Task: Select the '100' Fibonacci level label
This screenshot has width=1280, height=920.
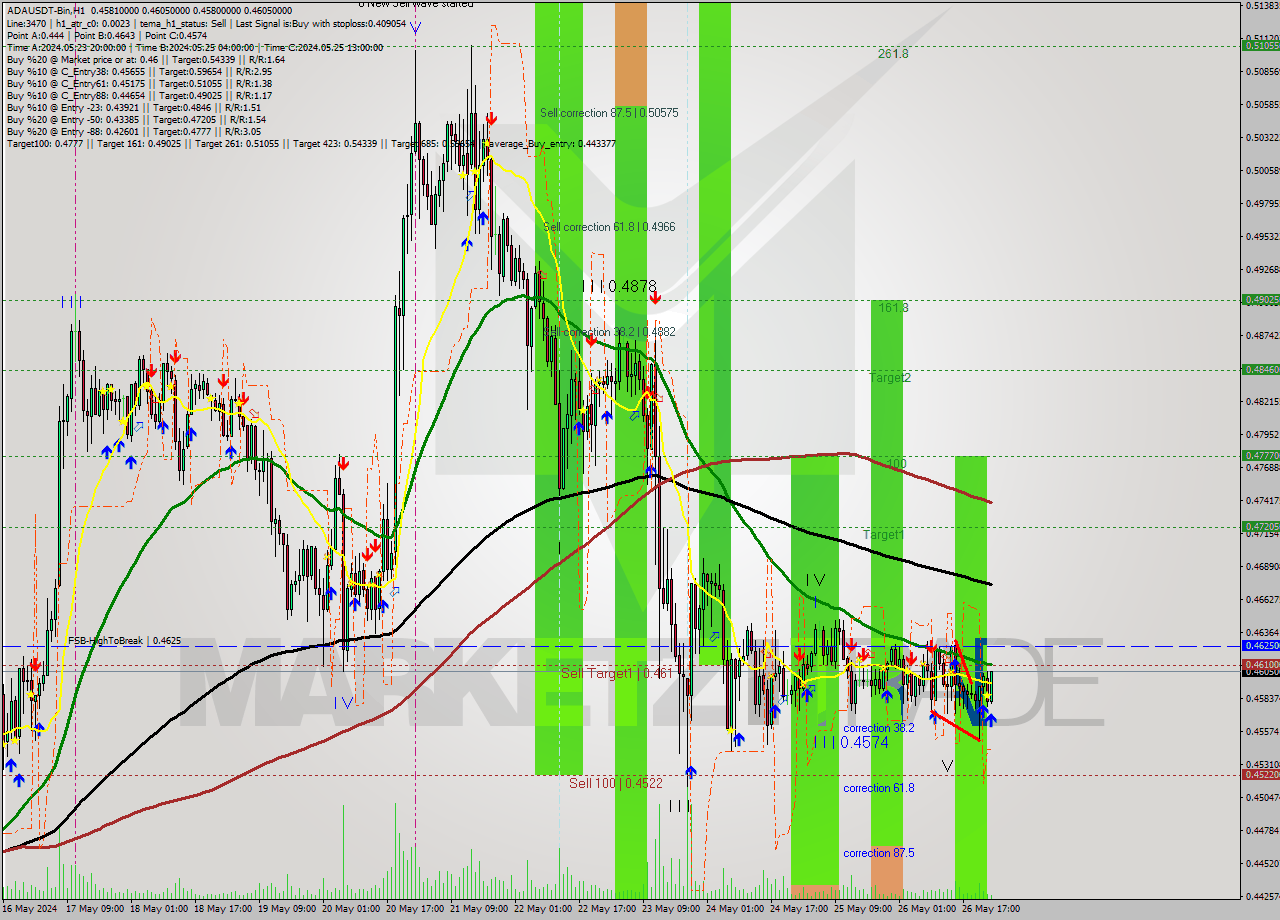Action: click(x=896, y=464)
